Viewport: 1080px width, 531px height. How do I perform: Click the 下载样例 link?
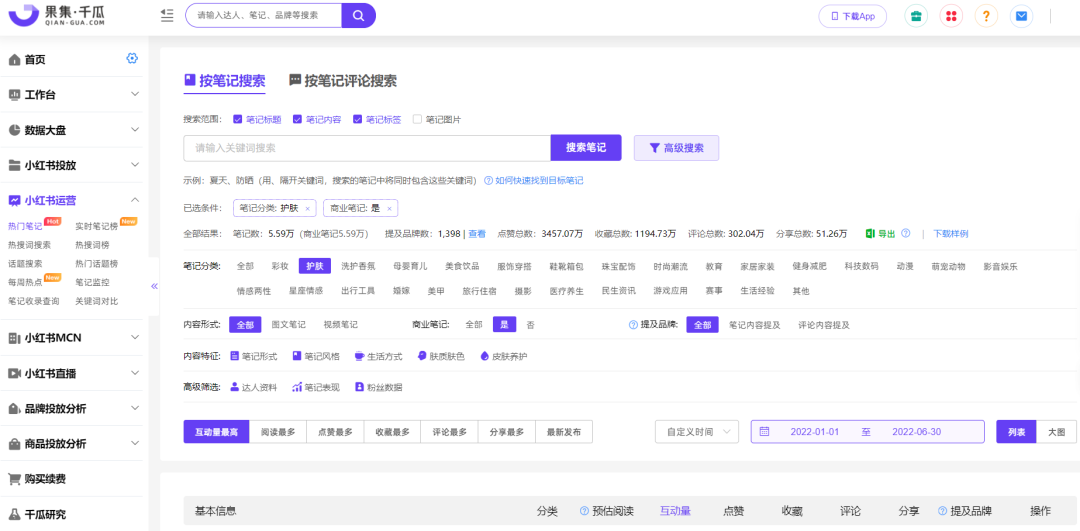click(950, 234)
